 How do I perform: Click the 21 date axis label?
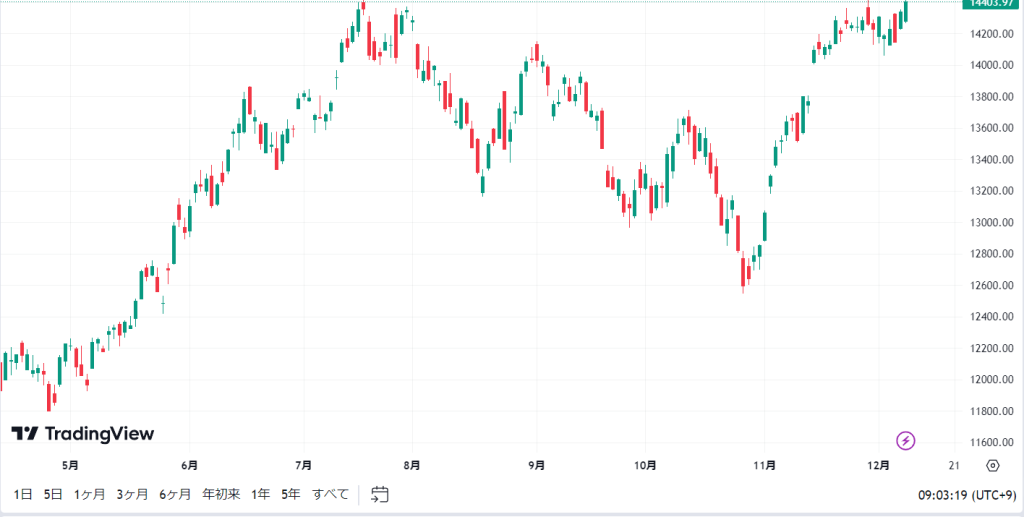pyautogui.click(x=954, y=465)
